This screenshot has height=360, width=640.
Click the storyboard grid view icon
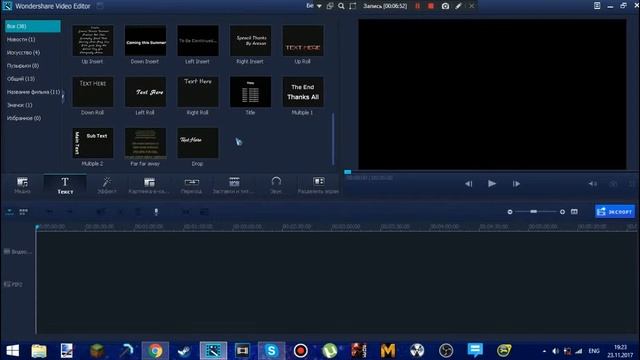click(x=23, y=212)
